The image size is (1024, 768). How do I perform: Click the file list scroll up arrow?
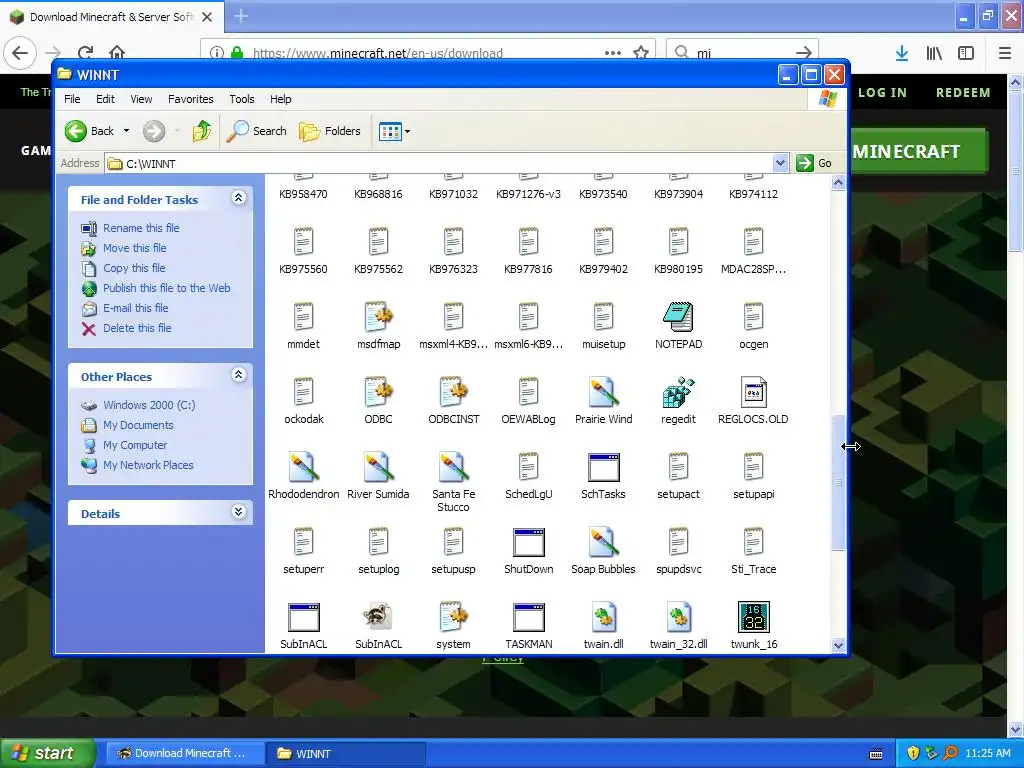coord(838,183)
